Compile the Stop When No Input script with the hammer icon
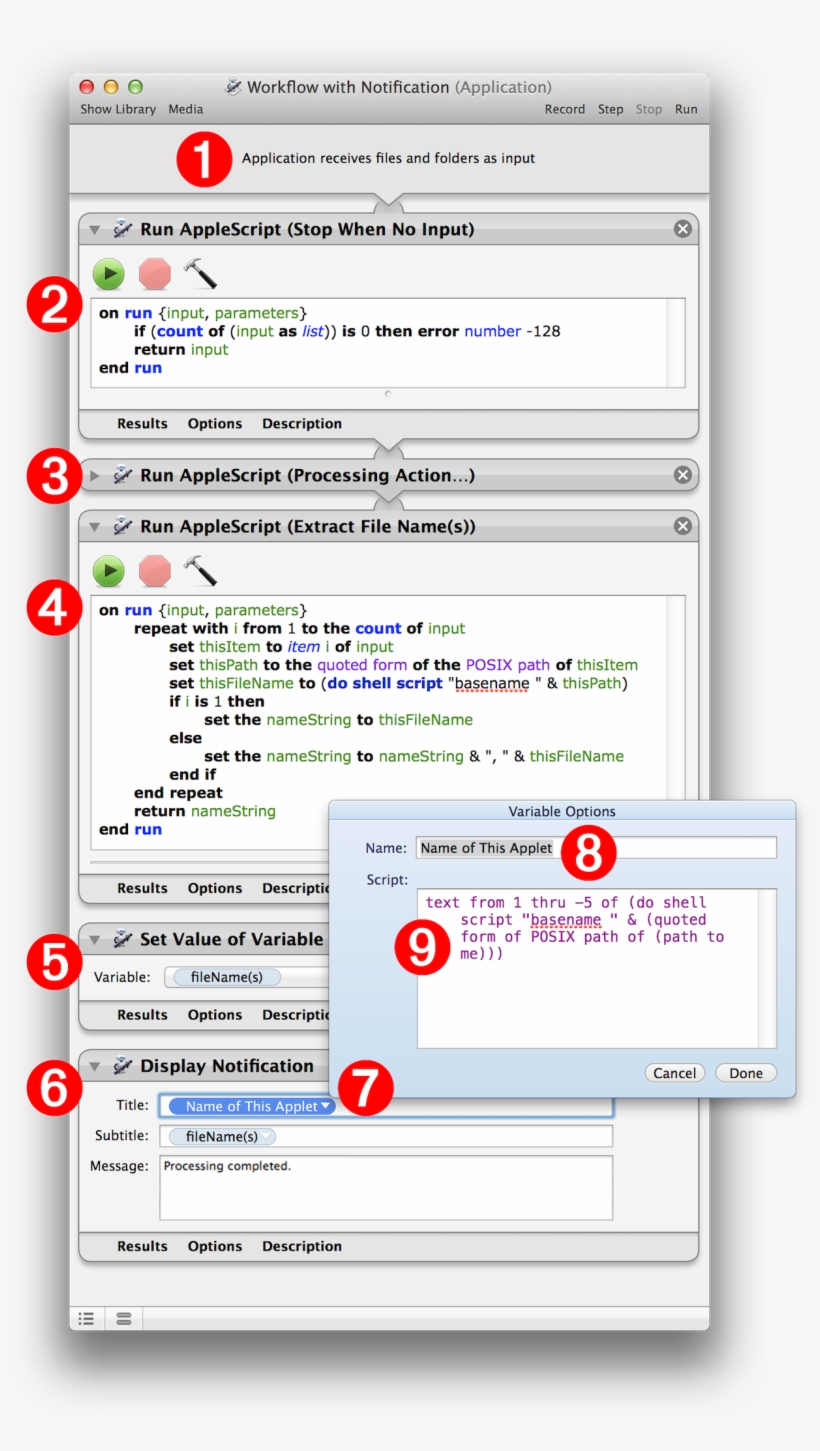Image resolution: width=820 pixels, height=1451 pixels. coord(200,273)
